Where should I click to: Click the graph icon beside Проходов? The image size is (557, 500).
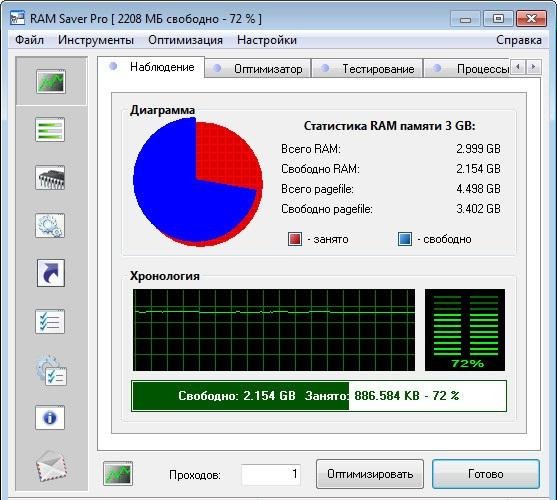tap(118, 473)
